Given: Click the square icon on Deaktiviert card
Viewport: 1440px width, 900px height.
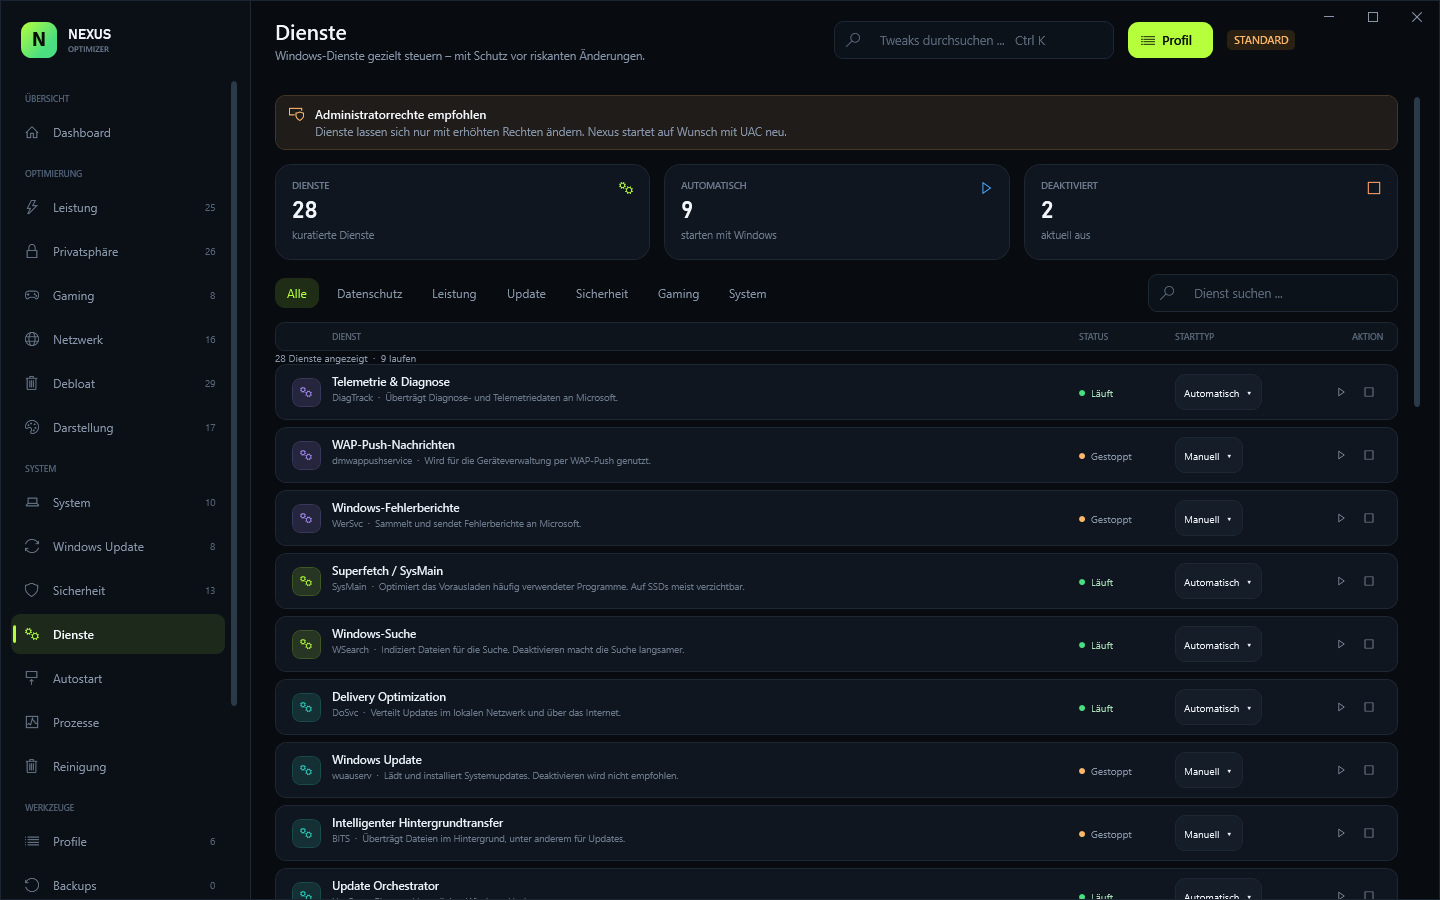Looking at the screenshot, I should pyautogui.click(x=1374, y=188).
